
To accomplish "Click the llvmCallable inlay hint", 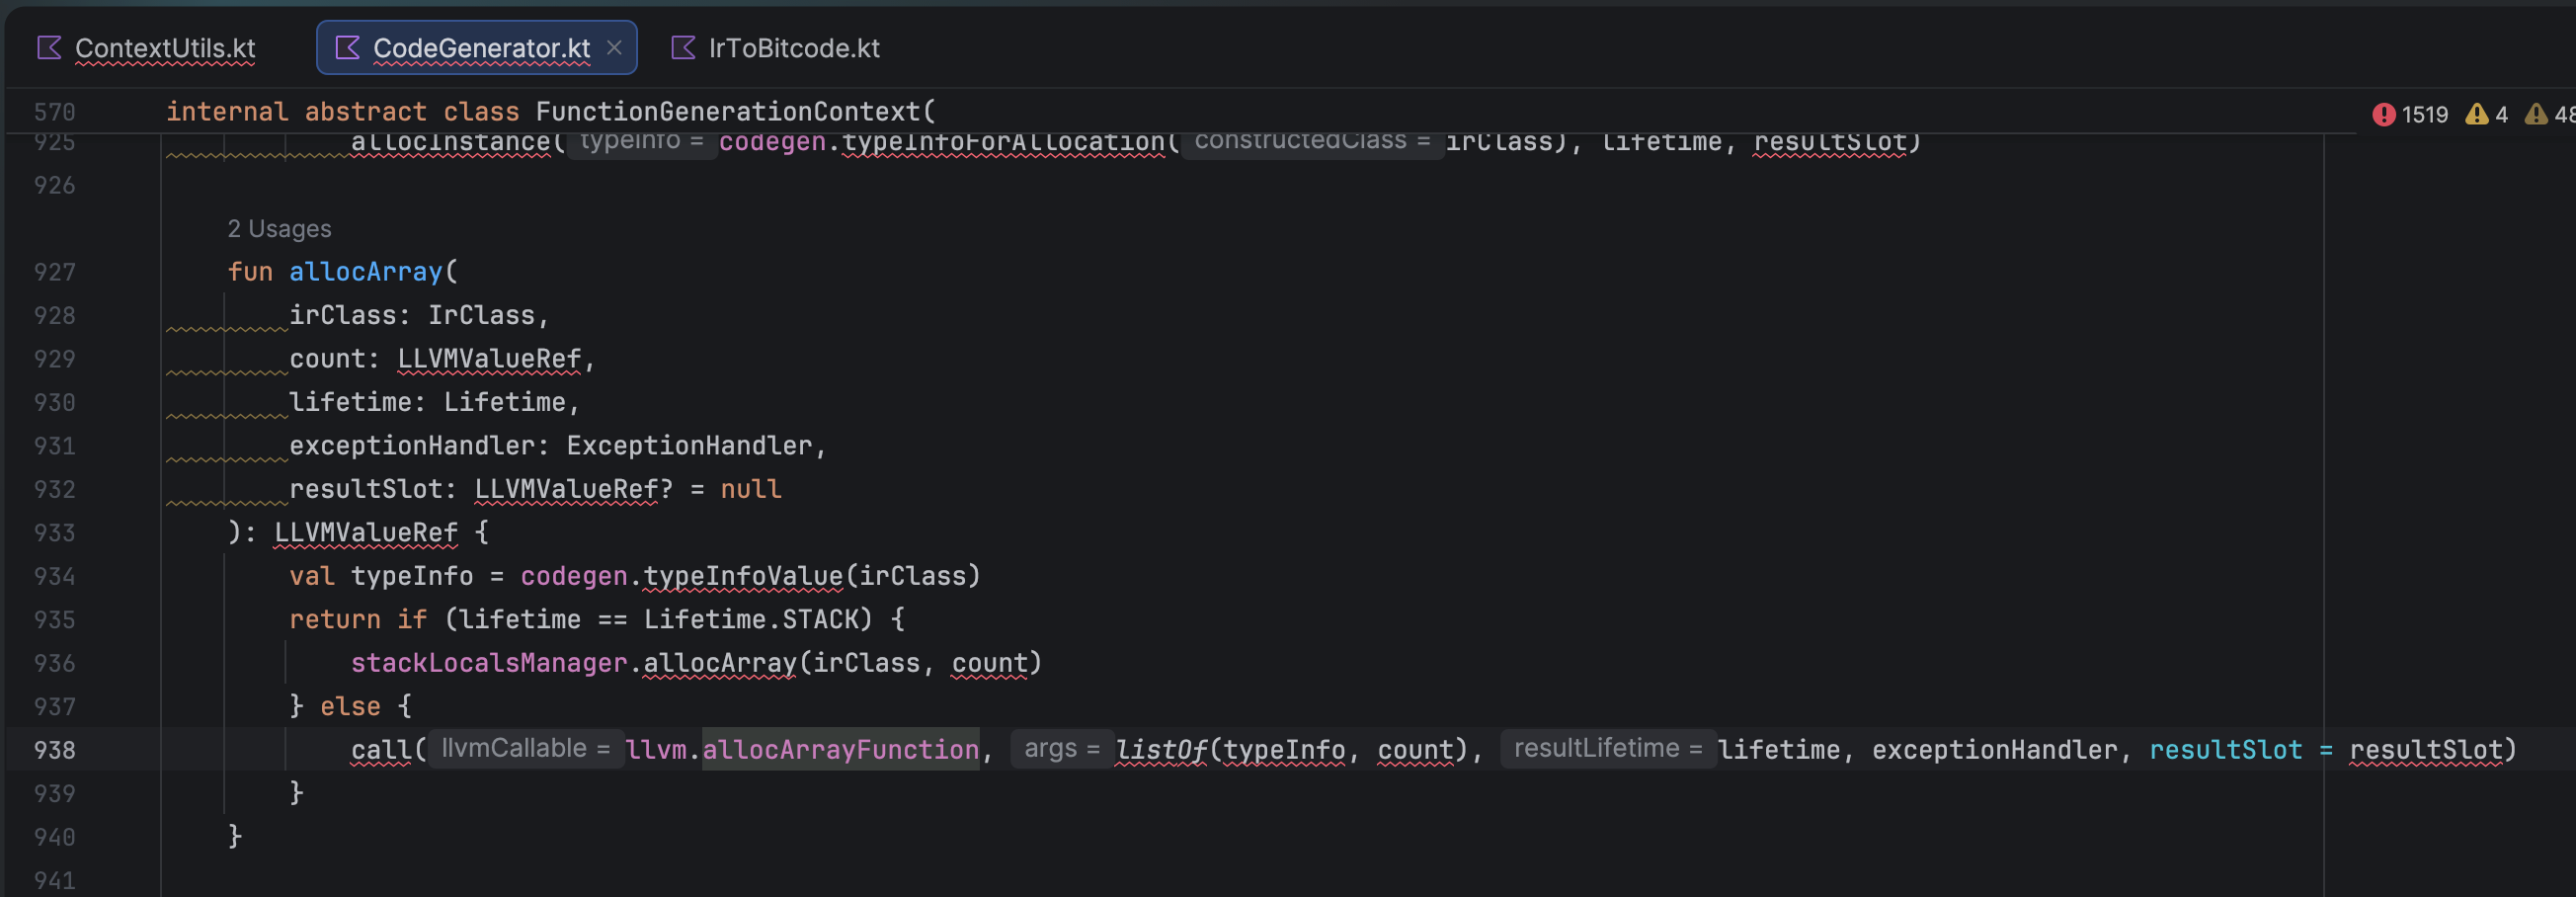I will pos(525,749).
